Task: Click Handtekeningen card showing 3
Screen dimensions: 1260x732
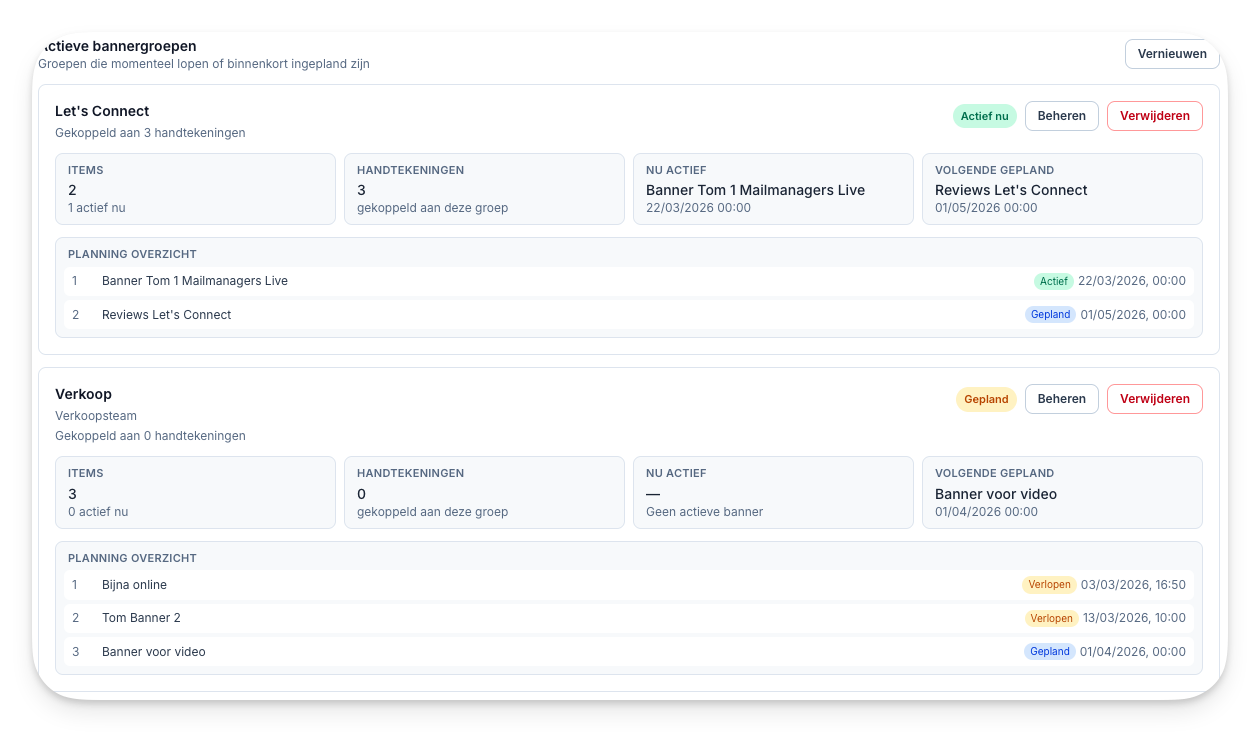Action: pos(484,189)
